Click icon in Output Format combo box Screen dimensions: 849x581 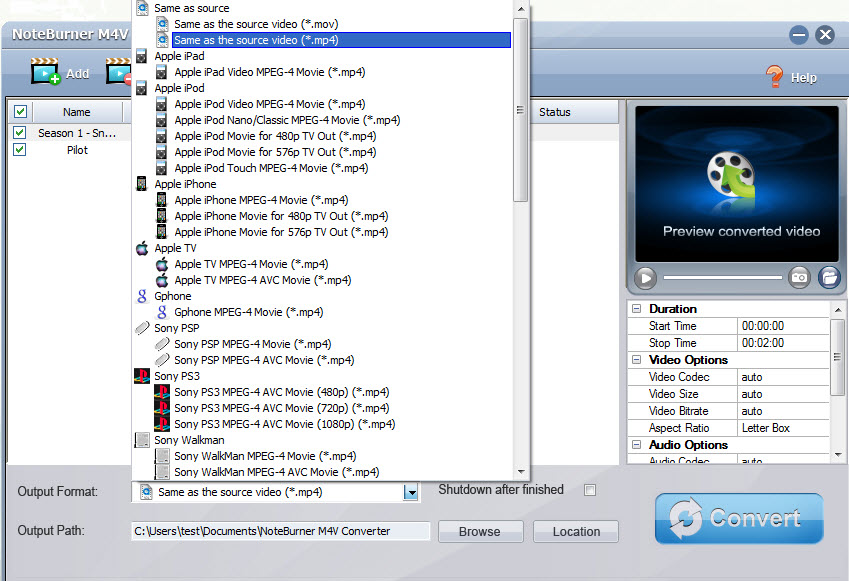[146, 492]
